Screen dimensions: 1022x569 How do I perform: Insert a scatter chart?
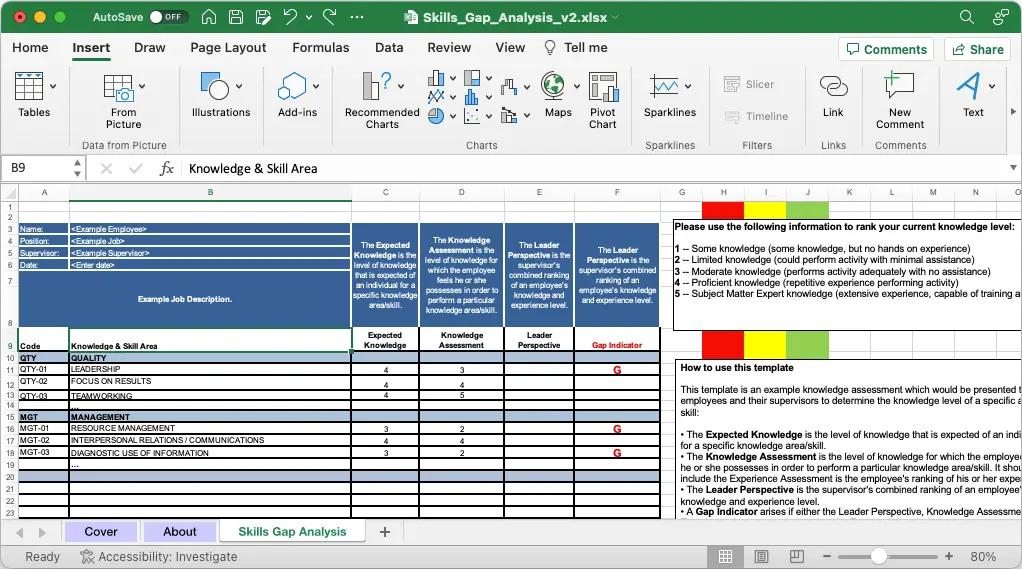[472, 116]
